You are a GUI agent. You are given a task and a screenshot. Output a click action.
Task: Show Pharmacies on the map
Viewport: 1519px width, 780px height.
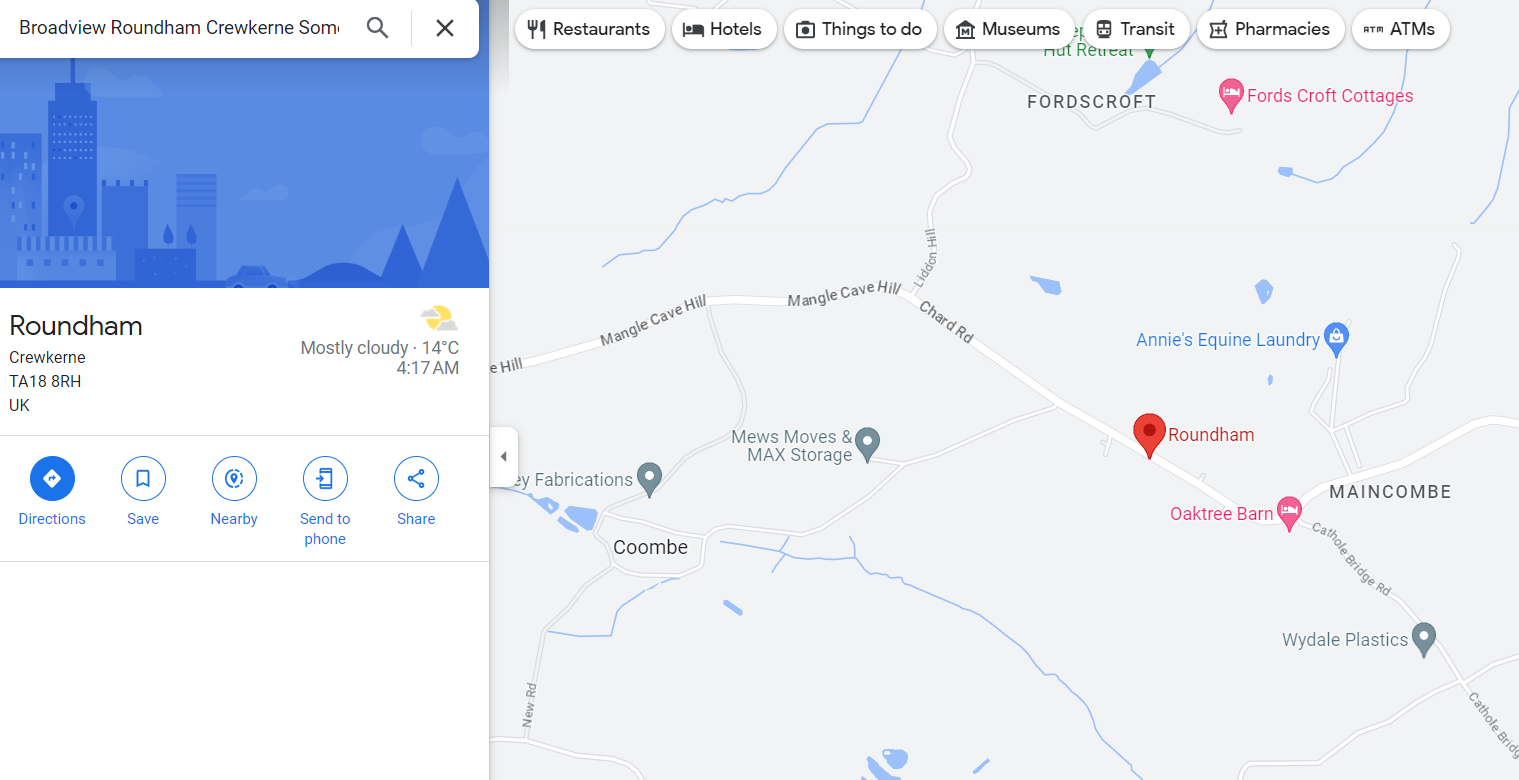pos(1270,29)
